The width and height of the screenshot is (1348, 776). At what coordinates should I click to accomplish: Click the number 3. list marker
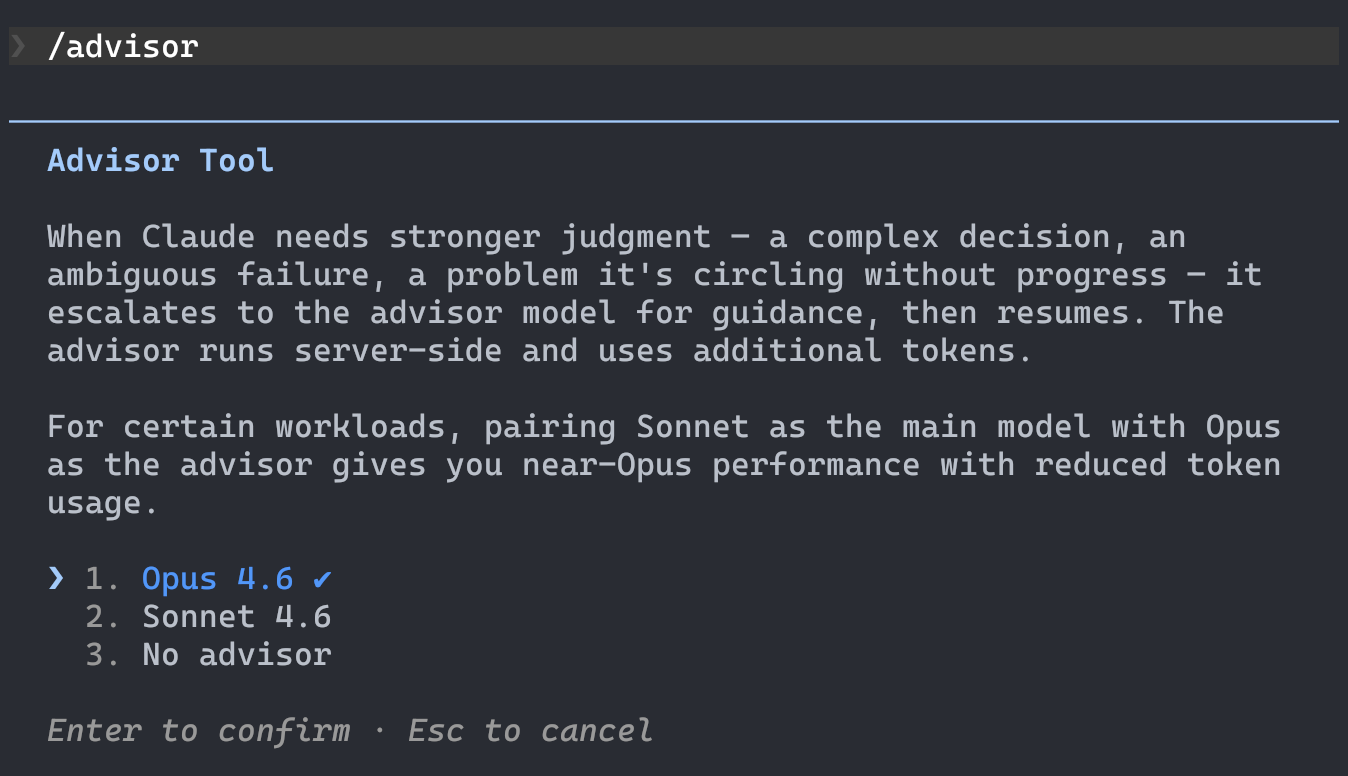(x=102, y=655)
